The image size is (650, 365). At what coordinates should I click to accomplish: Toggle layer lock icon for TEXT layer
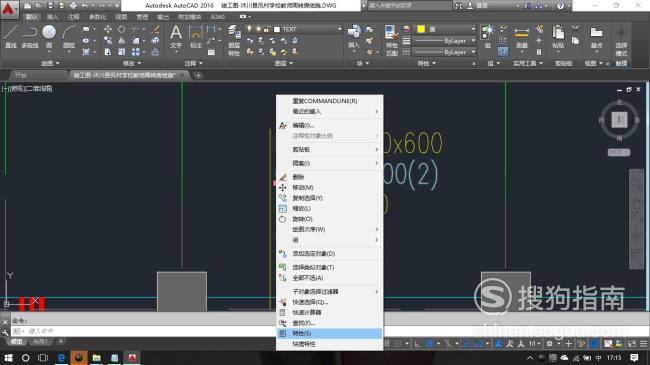pyautogui.click(x=267, y=29)
